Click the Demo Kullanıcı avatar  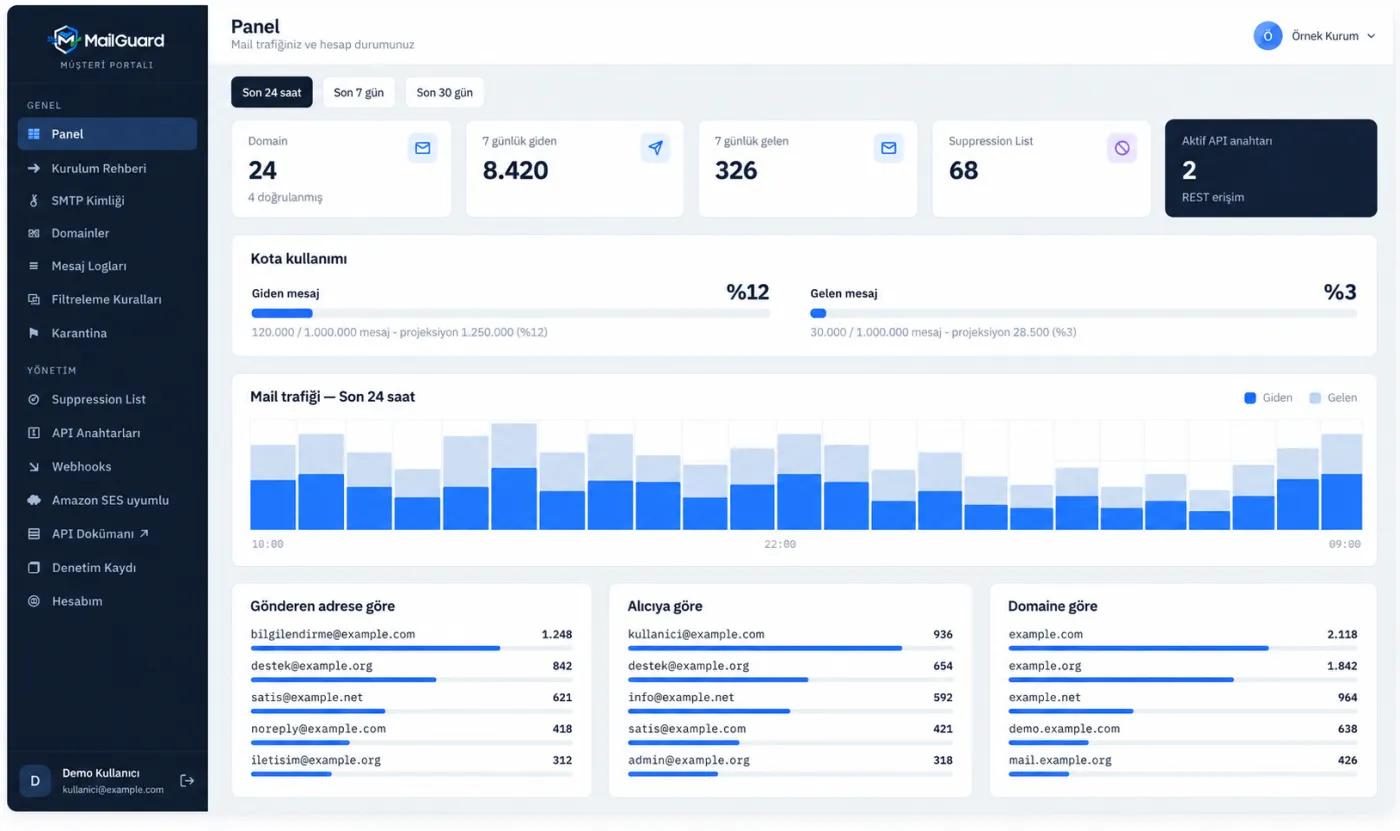(35, 781)
